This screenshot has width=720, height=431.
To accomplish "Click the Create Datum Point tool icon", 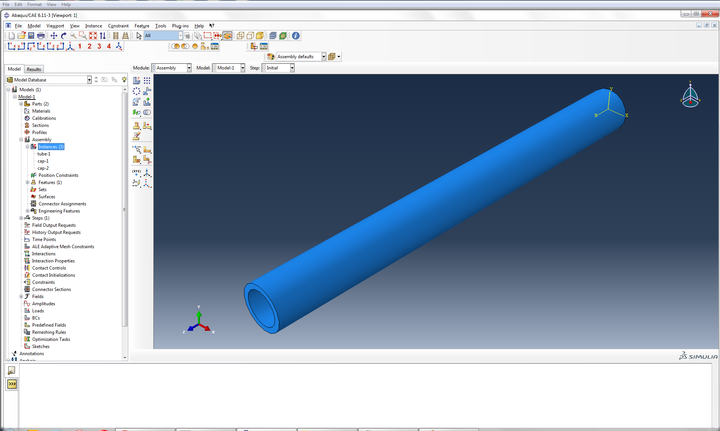I will point(136,173).
